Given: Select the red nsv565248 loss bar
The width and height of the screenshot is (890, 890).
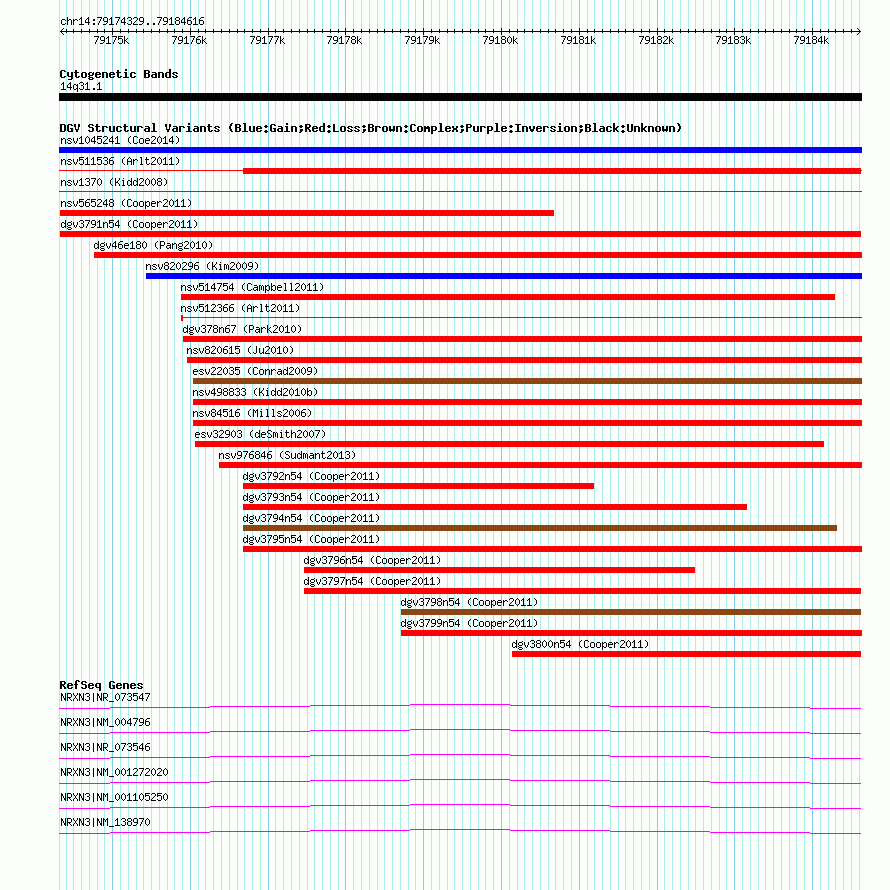Looking at the screenshot, I should (307, 213).
